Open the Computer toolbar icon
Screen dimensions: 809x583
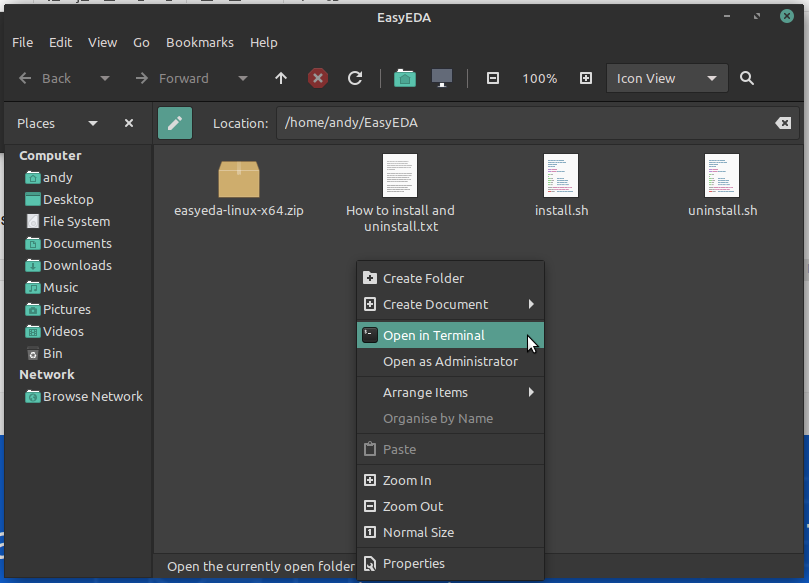442,78
